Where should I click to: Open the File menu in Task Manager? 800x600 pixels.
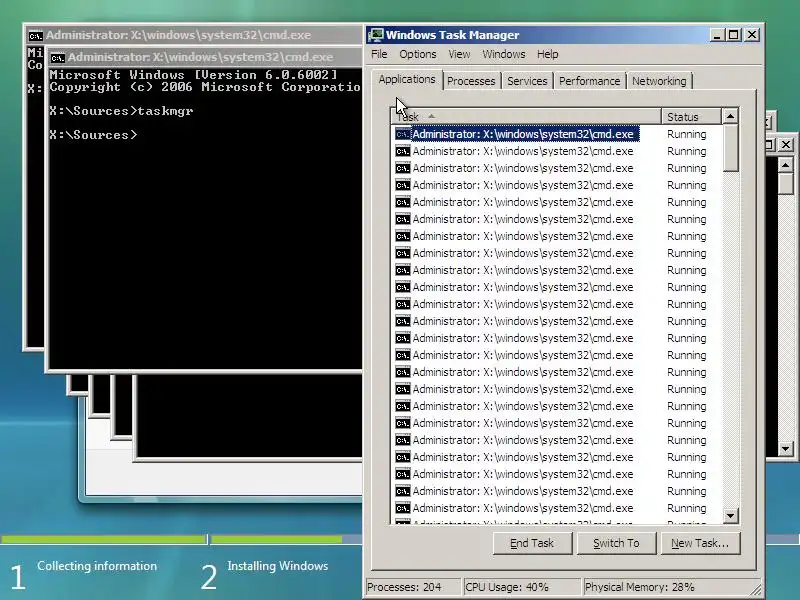(379, 54)
